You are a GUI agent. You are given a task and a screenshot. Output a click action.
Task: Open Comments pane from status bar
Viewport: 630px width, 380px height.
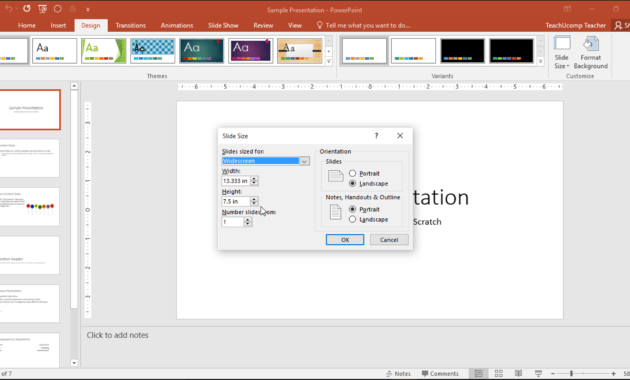[x=440, y=374]
